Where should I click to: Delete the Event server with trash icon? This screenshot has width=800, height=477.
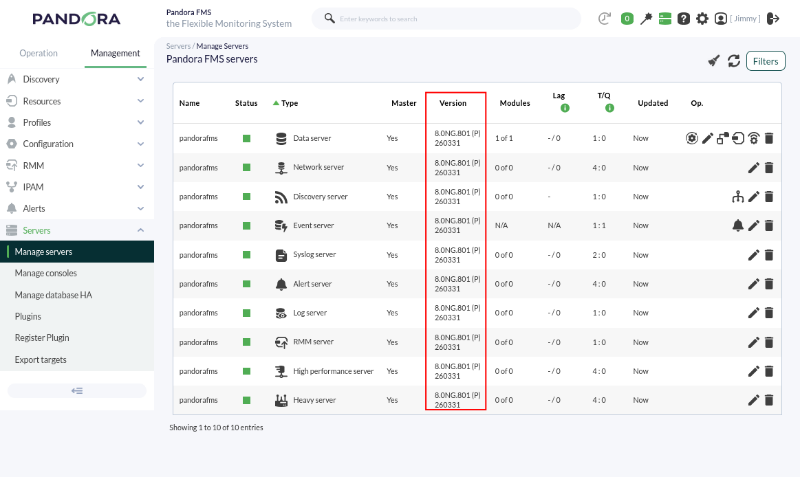coord(769,225)
